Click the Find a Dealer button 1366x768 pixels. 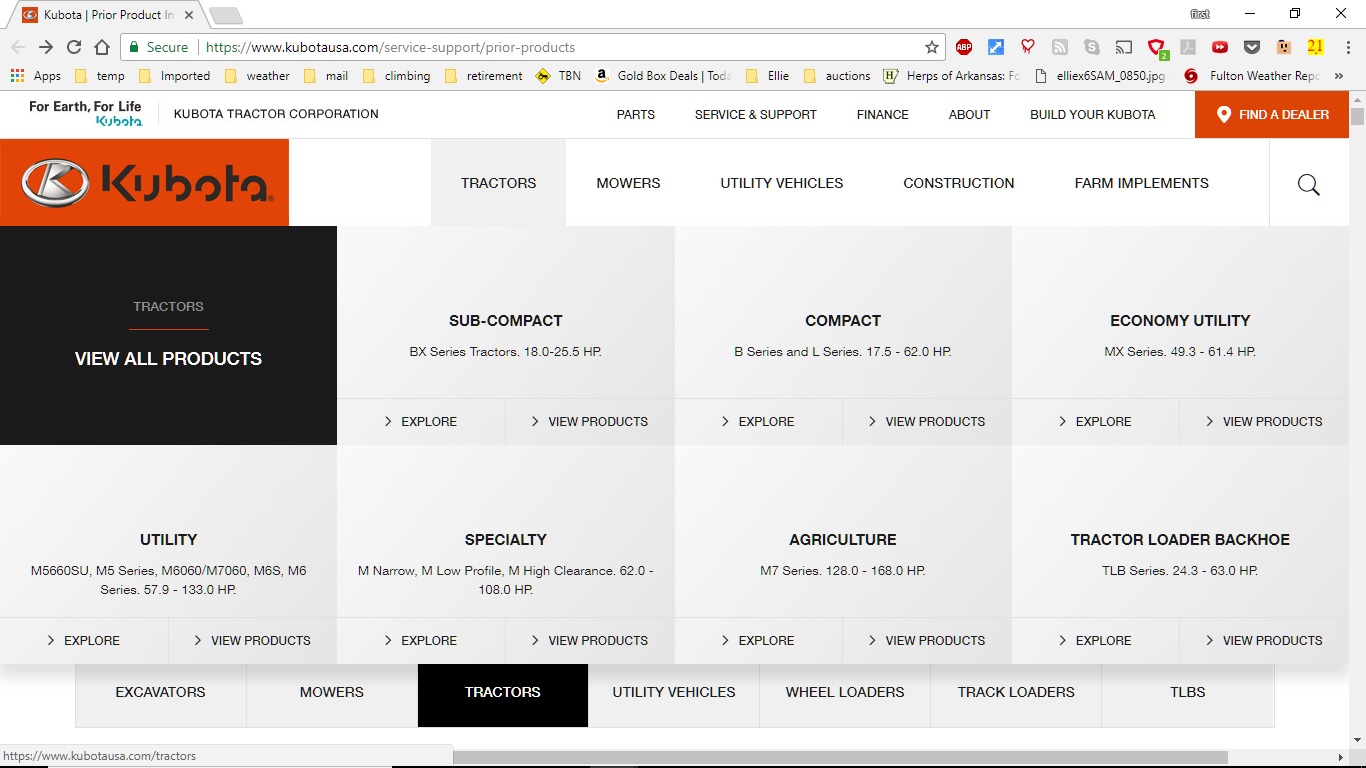(1271, 115)
